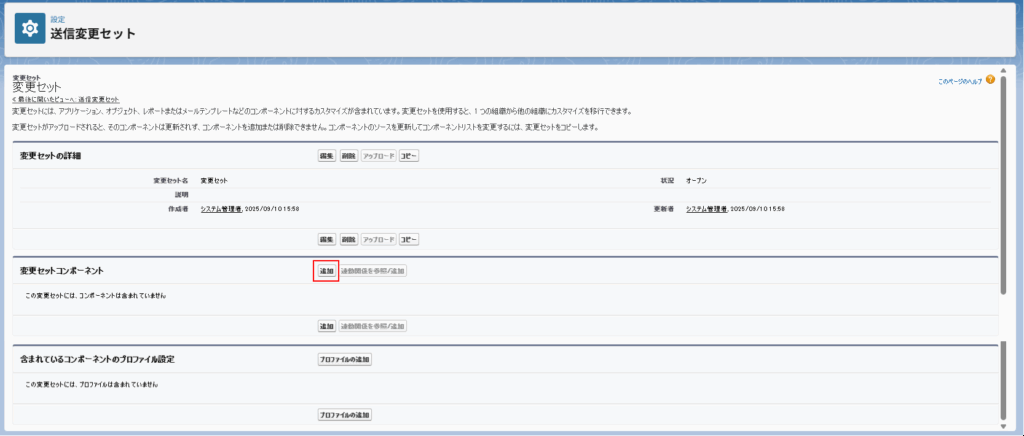Image resolution: width=1024 pixels, height=436 pixels.
Task: Go back via 最後に開いたビューへ: 送信変更セット link
Action: 66,100
